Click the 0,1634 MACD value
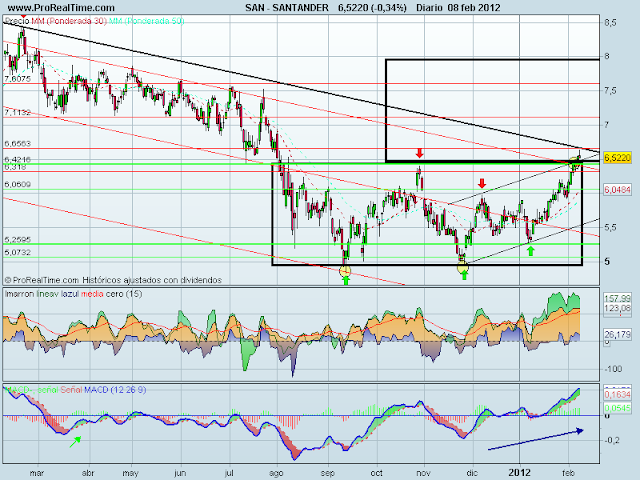This screenshot has width=640, height=480. pyautogui.click(x=617, y=395)
